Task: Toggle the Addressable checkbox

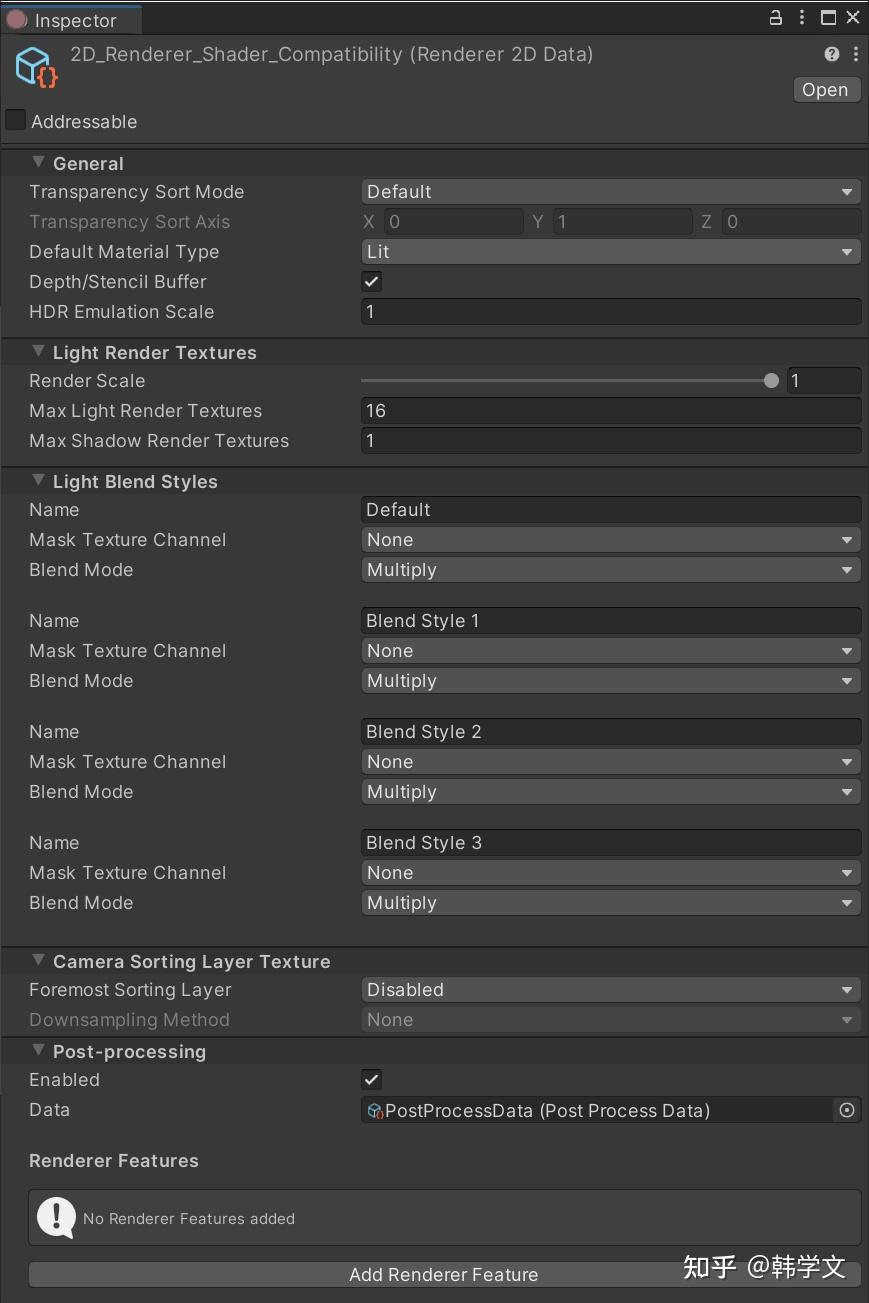Action: pyautogui.click(x=16, y=120)
